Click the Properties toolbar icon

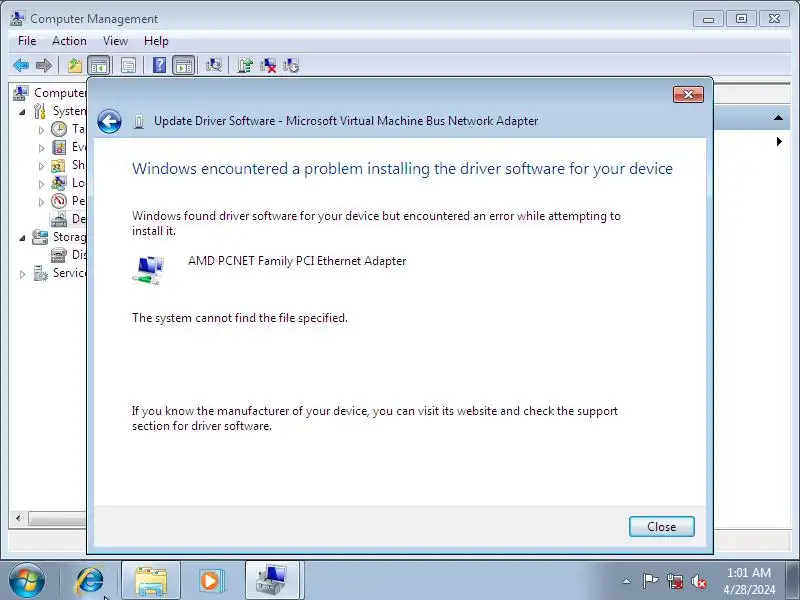(128, 65)
